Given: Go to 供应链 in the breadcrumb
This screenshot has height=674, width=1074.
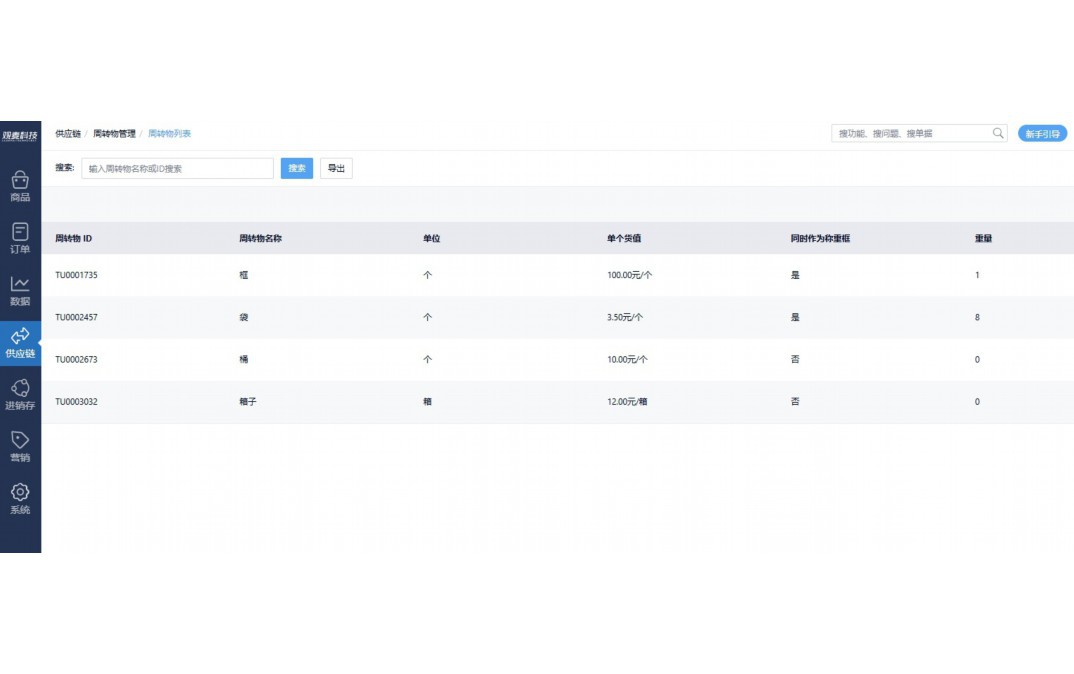Looking at the screenshot, I should coord(68,133).
